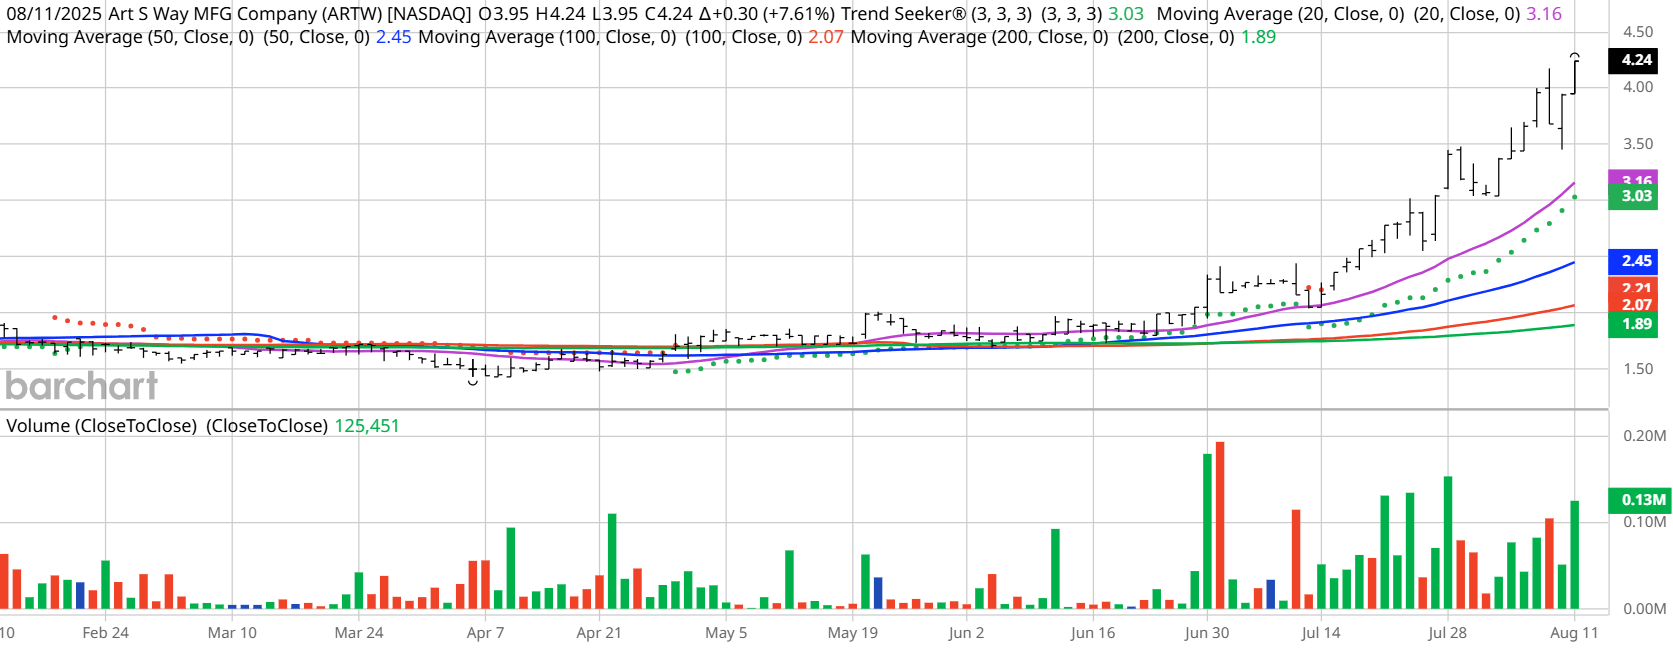Click the 3.50 price axis label
Image resolution: width=1673 pixels, height=649 pixels.
click(x=1638, y=144)
